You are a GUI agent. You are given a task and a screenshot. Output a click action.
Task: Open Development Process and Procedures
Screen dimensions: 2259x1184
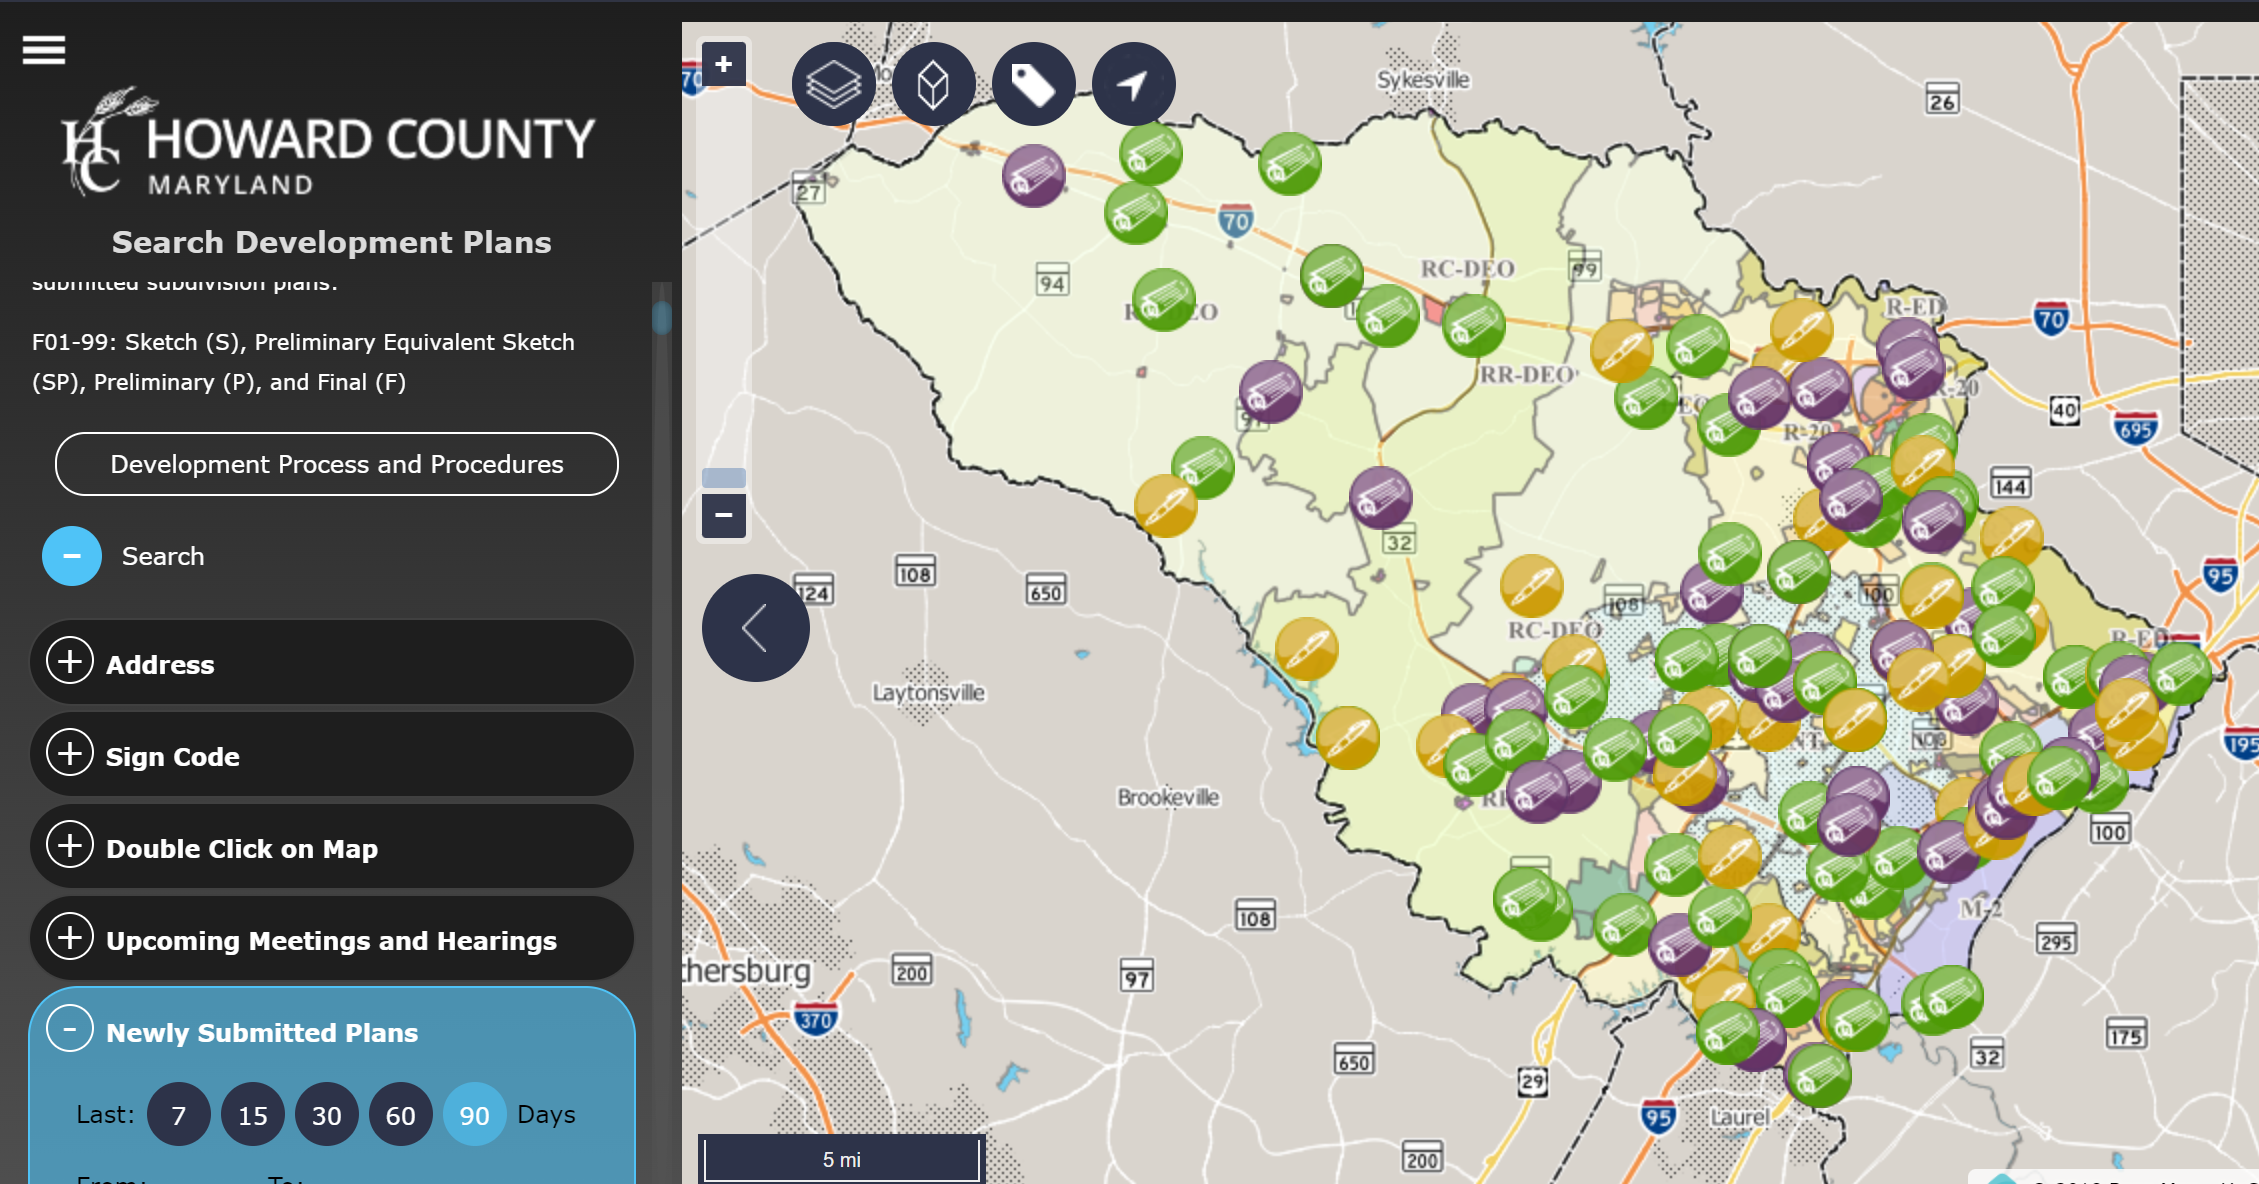337,464
